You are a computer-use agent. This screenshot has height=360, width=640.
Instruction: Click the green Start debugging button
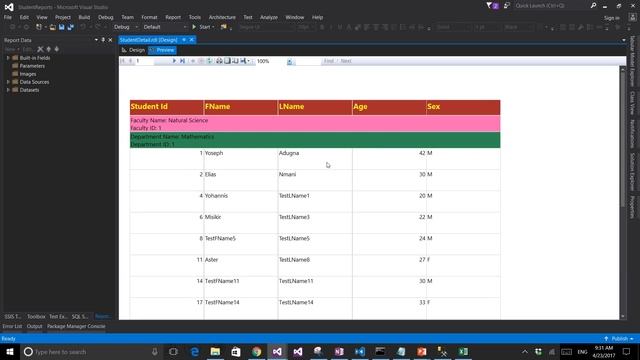click(202, 27)
